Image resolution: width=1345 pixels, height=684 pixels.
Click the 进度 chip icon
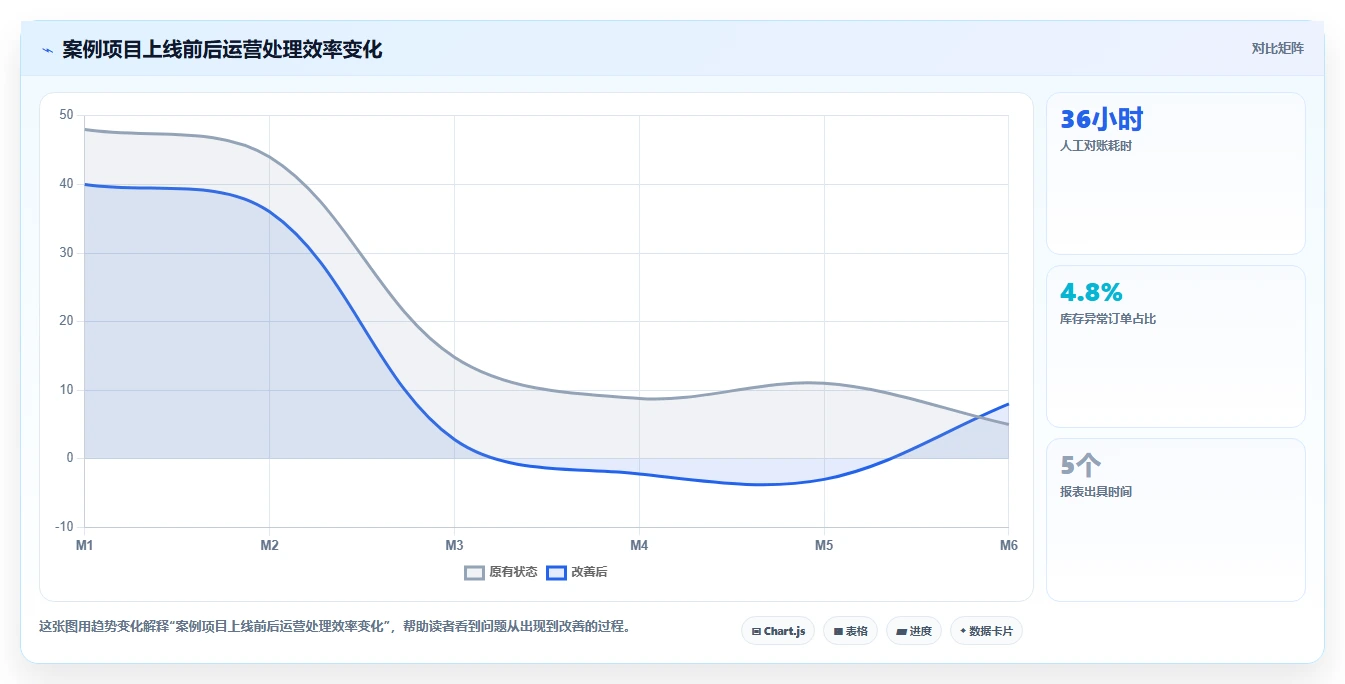pyautogui.click(x=902, y=632)
